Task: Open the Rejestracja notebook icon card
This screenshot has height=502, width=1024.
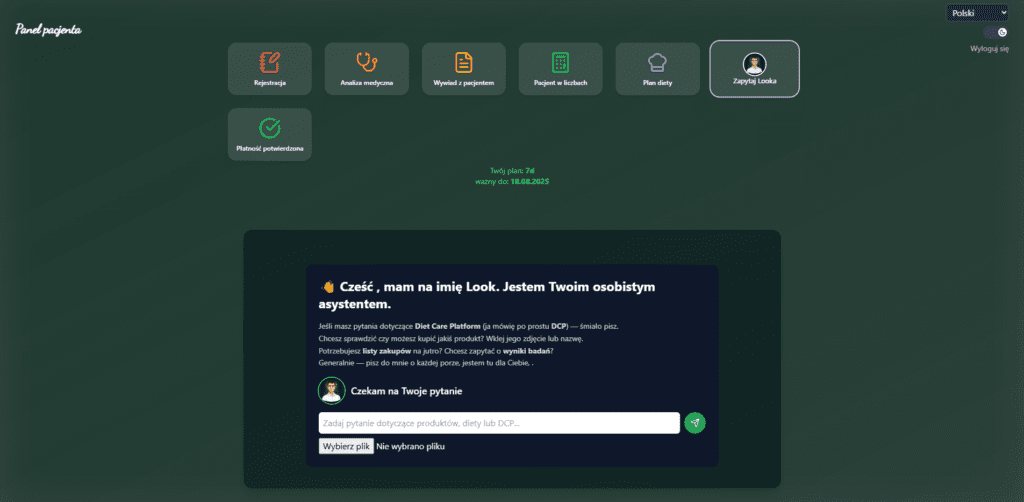Action: (270, 69)
